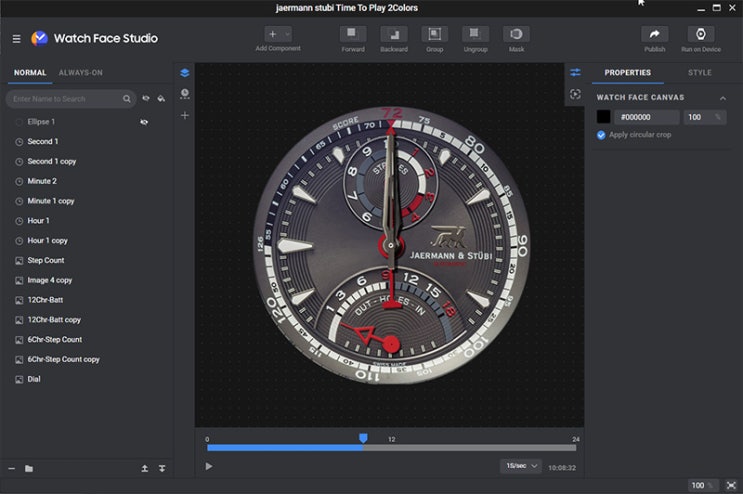Viewport: 743px width, 494px height.
Task: Click the fit to screen icon
Action: click(x=731, y=485)
